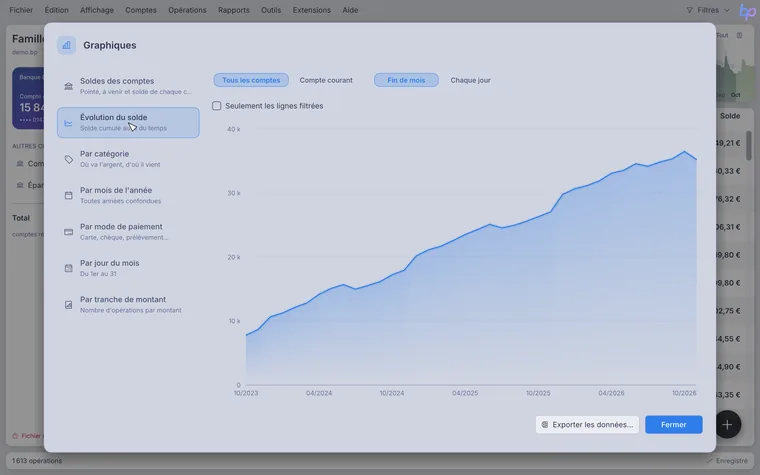Image resolution: width=760 pixels, height=475 pixels.
Task: Click the Solde column header in background
Action: (729, 116)
